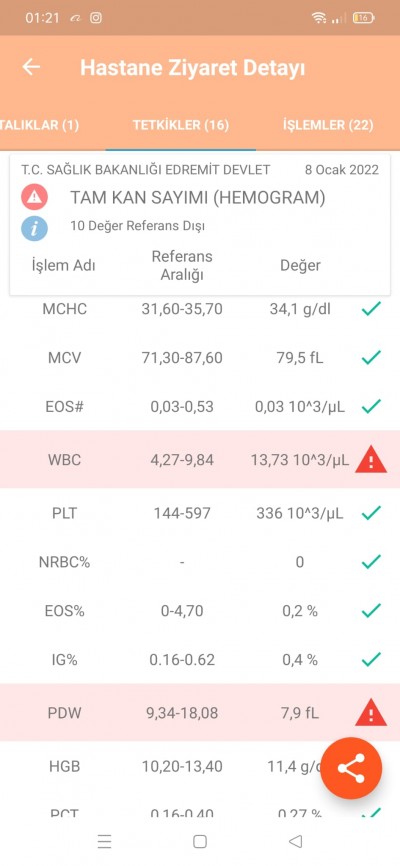This screenshot has height=866, width=400.
Task: Tap the blue info icon beside 10 Değer Referans Dışı
Action: (x=34, y=228)
